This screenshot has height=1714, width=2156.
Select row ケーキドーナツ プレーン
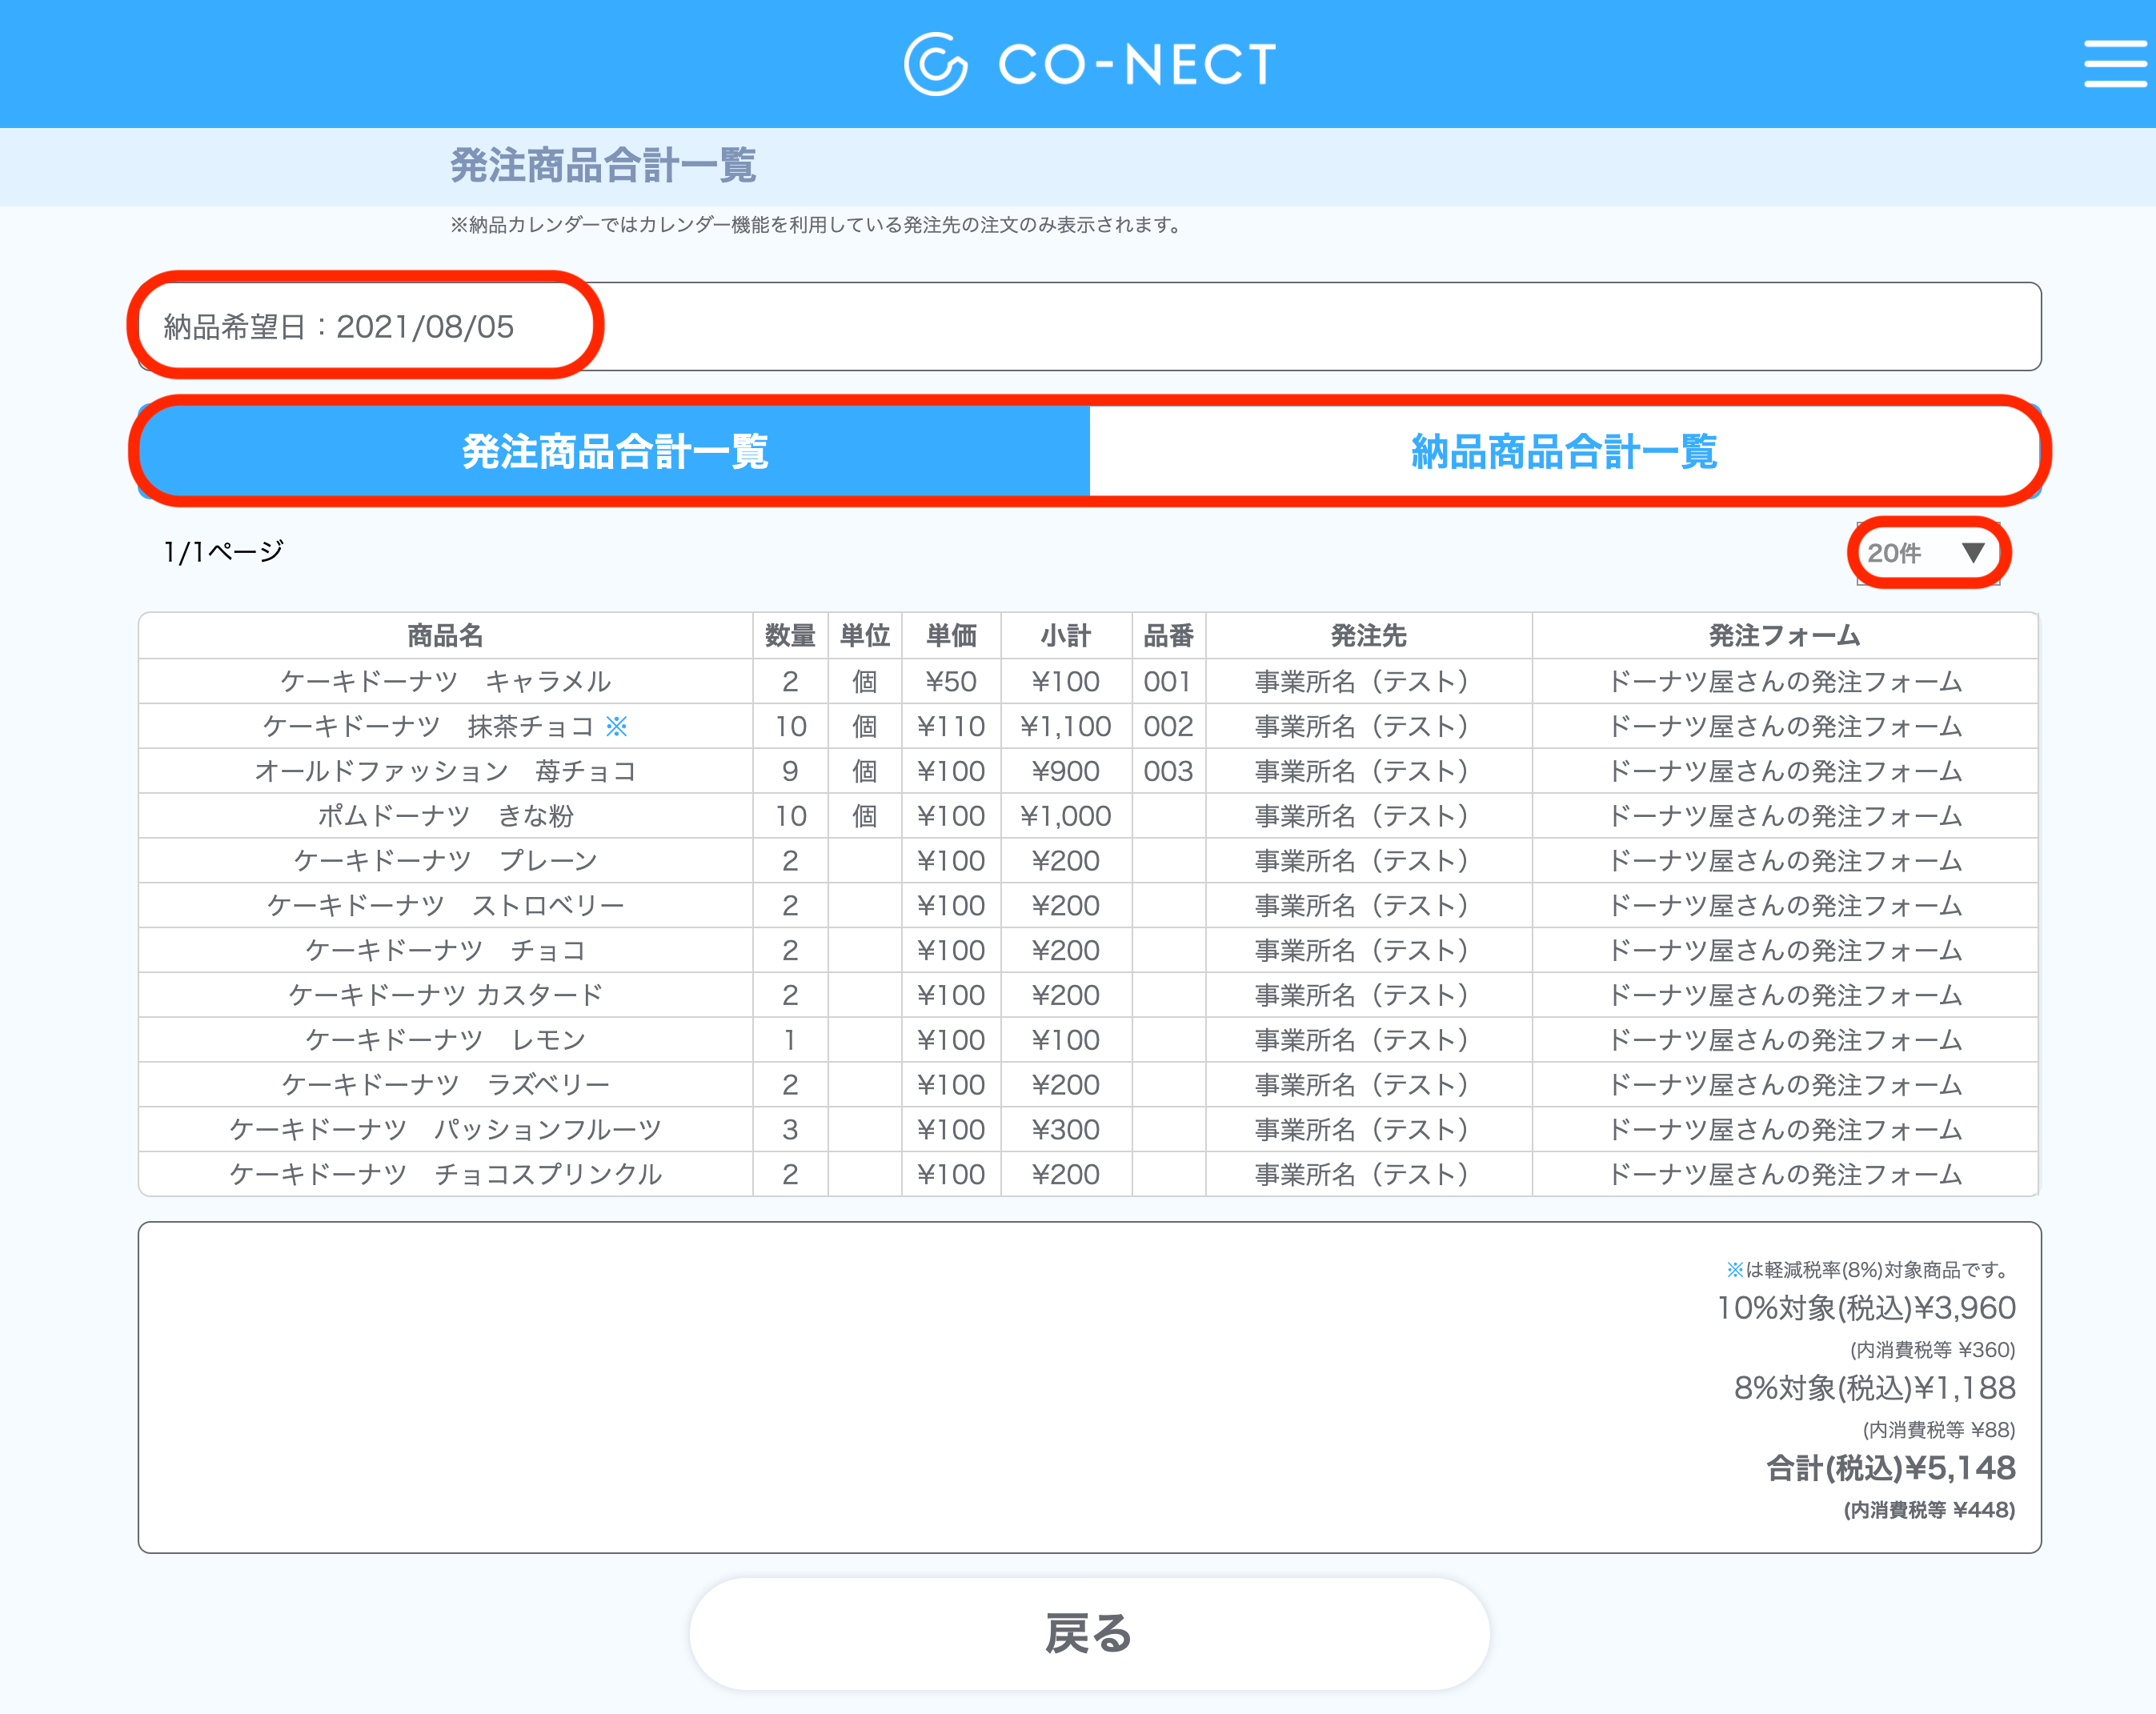click(1088, 860)
